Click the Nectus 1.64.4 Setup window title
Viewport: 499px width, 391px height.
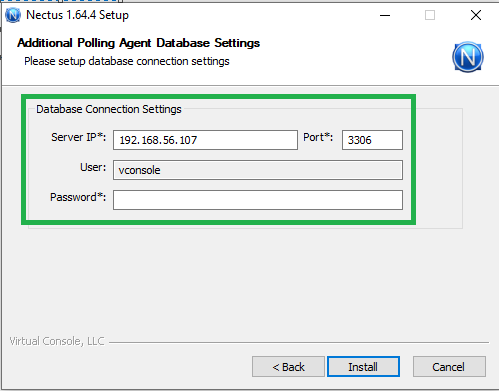pos(77,15)
